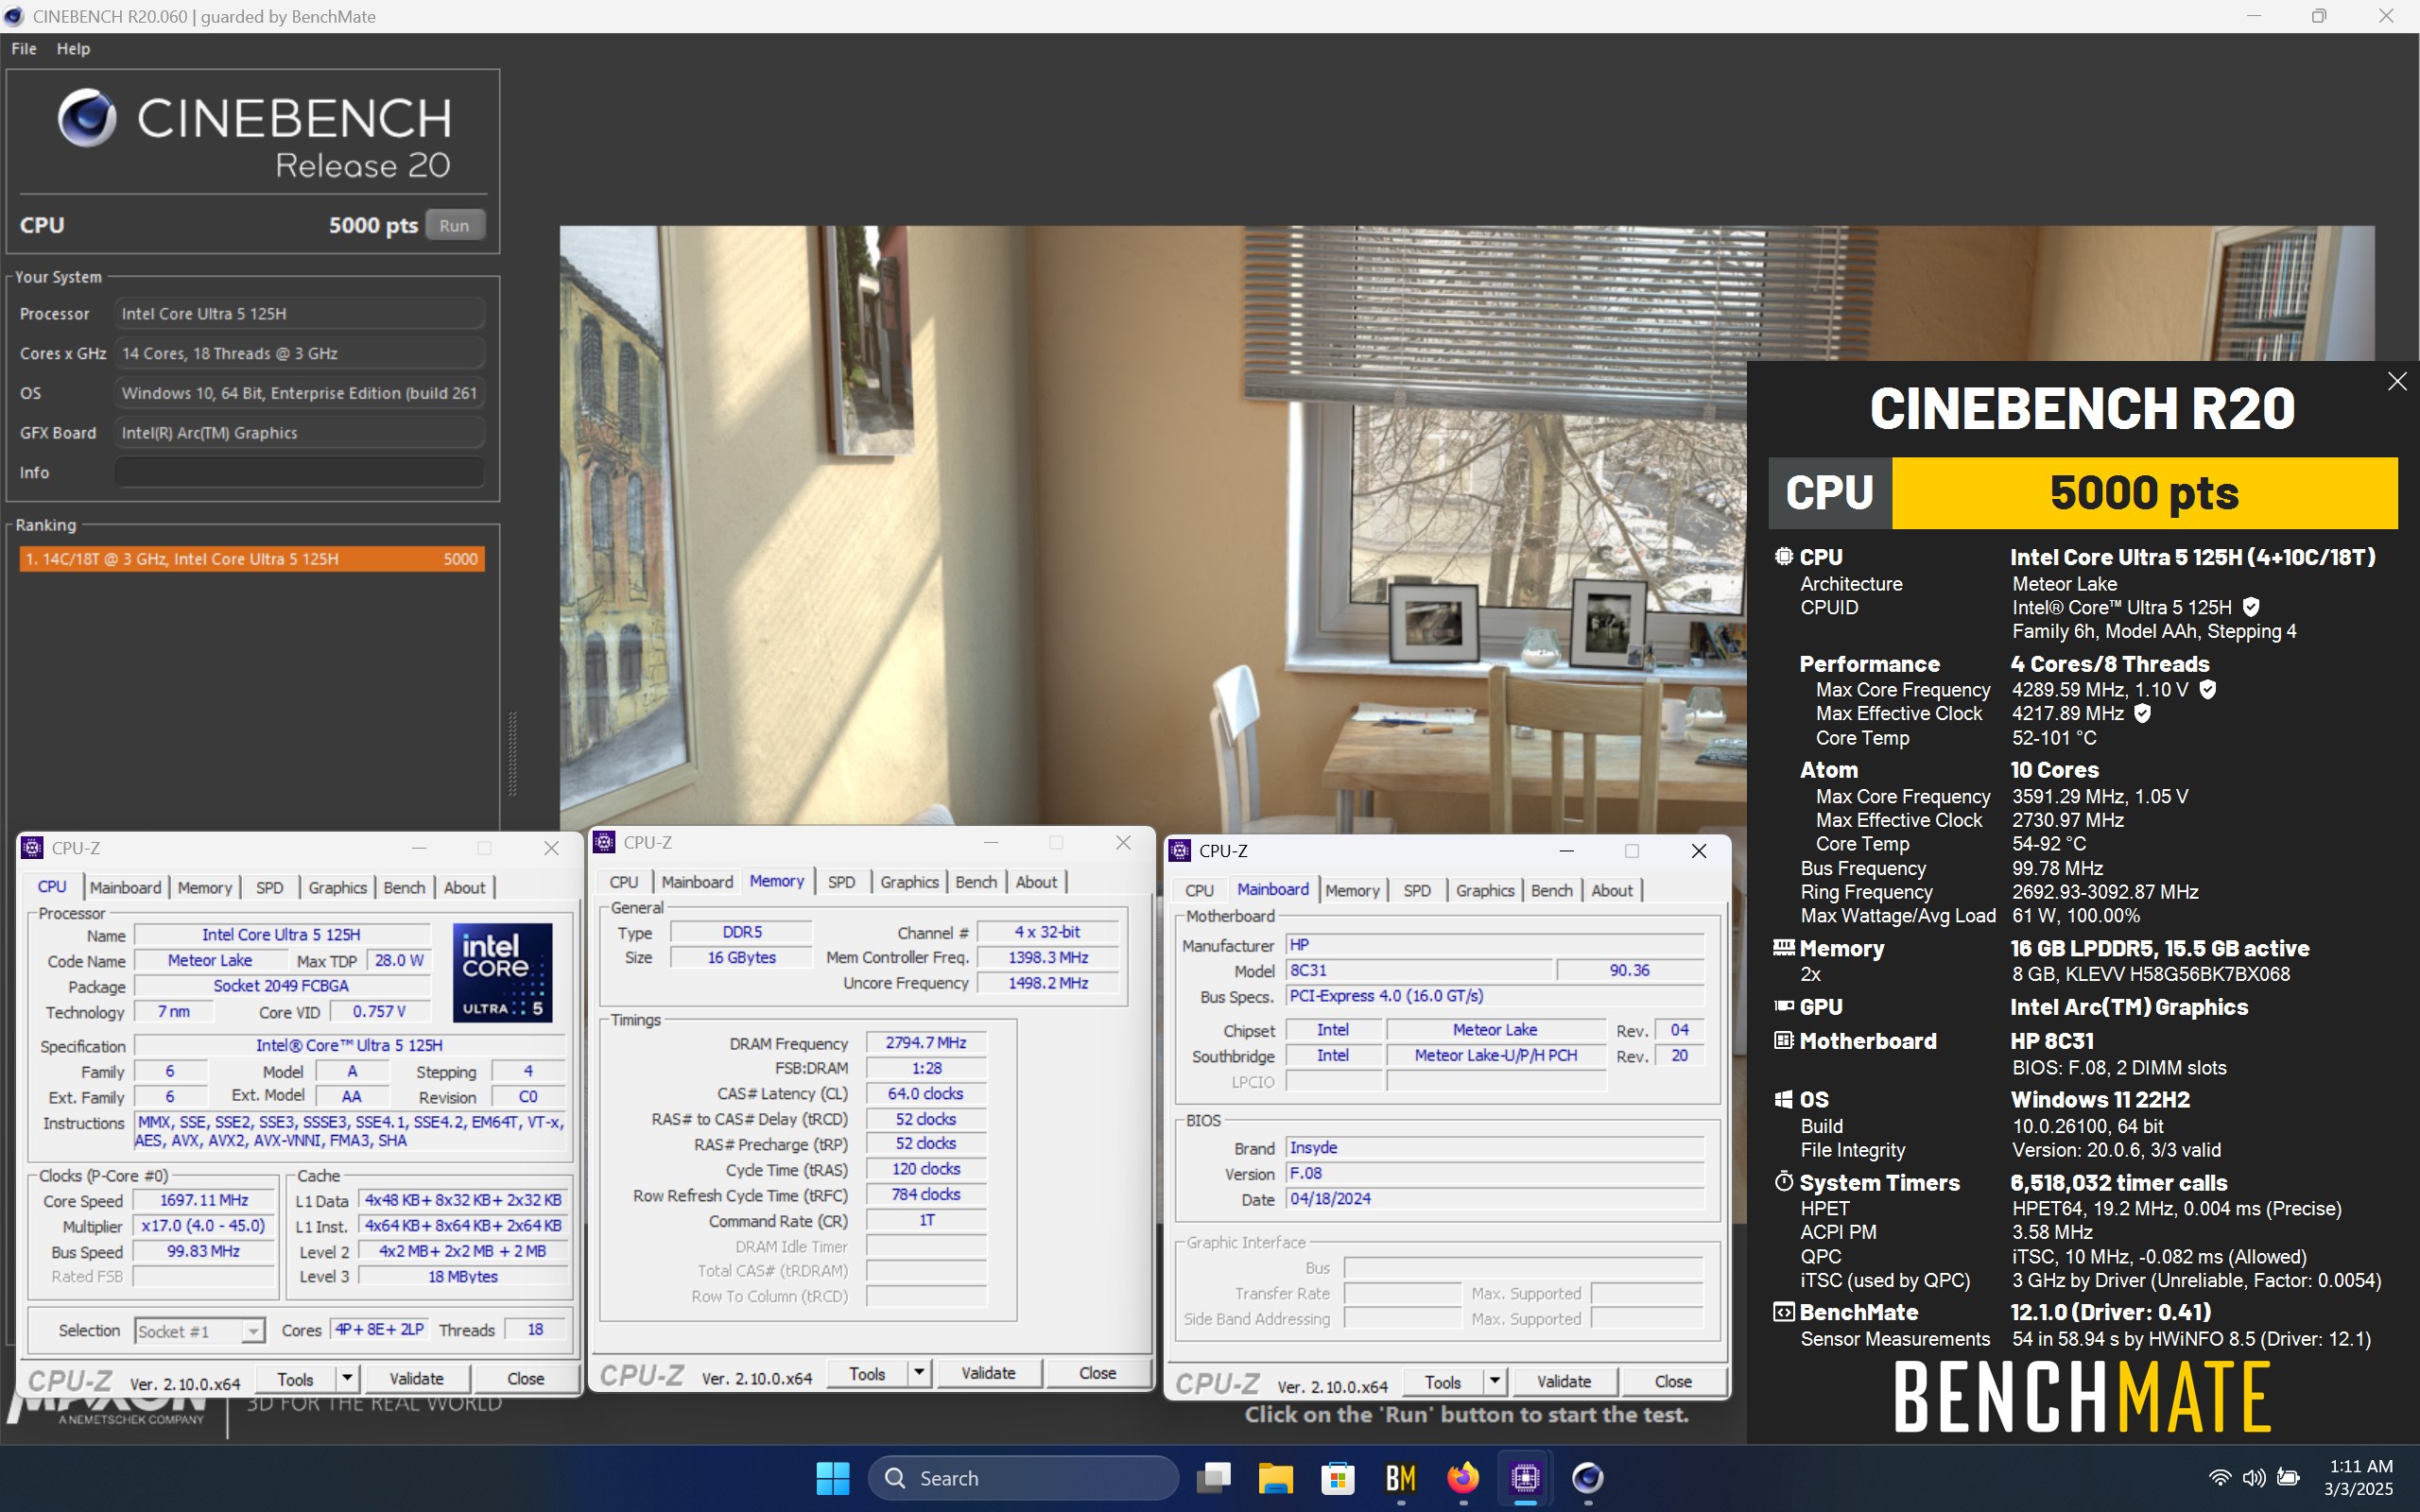
Task: Click Validate in left CPU-Z window
Action: [x=416, y=1379]
